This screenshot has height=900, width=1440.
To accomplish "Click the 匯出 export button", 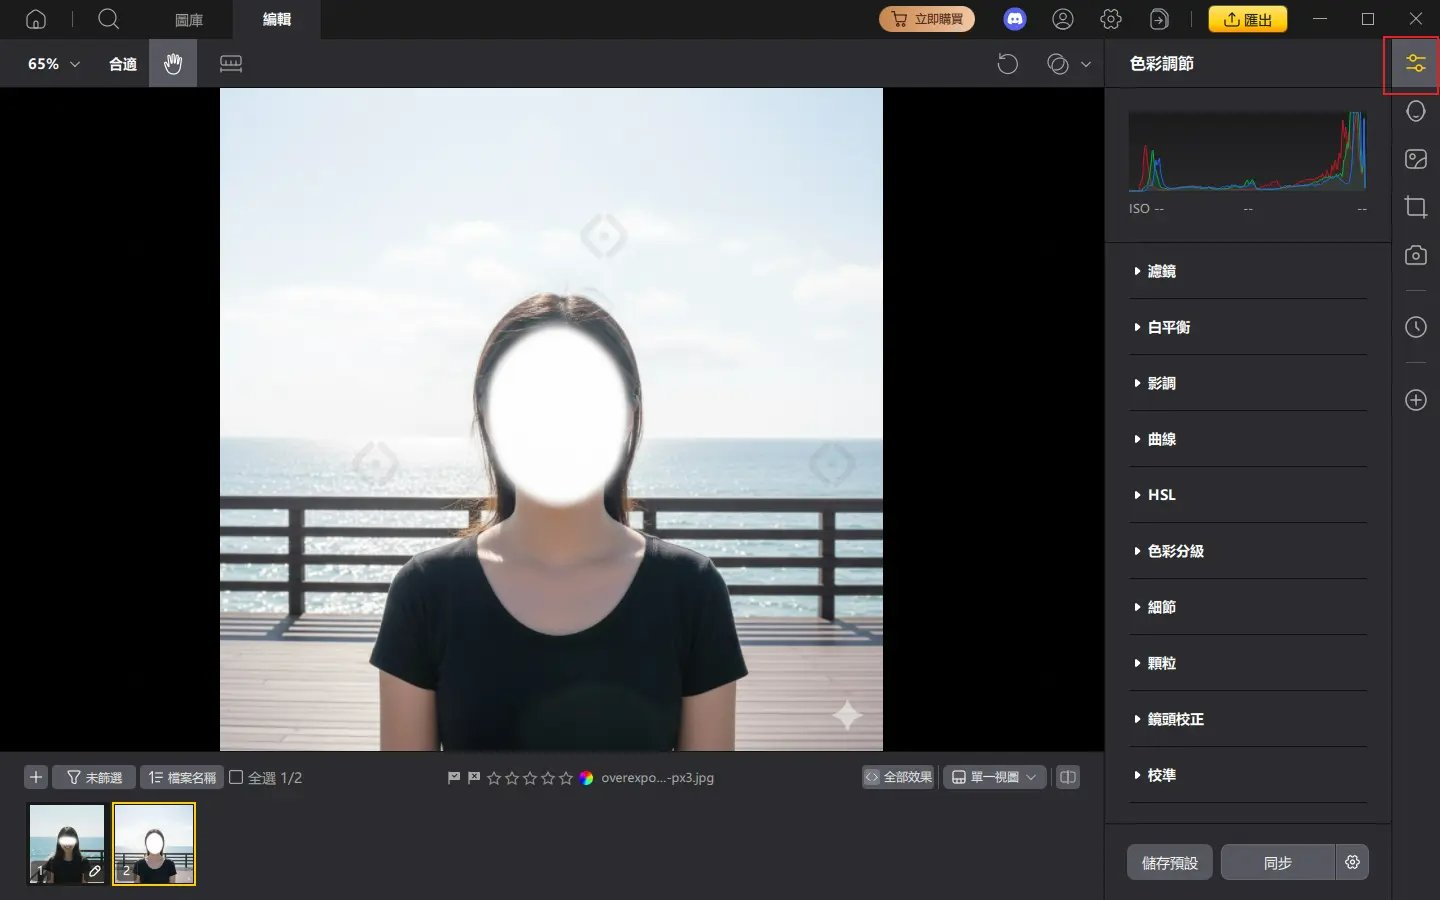I will pos(1247,19).
